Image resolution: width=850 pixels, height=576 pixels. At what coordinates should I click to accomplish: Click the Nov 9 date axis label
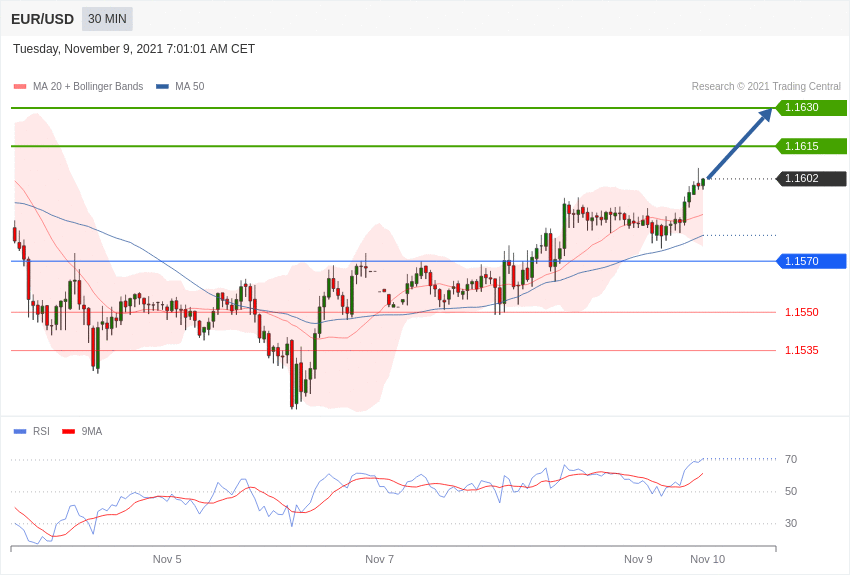coord(638,559)
